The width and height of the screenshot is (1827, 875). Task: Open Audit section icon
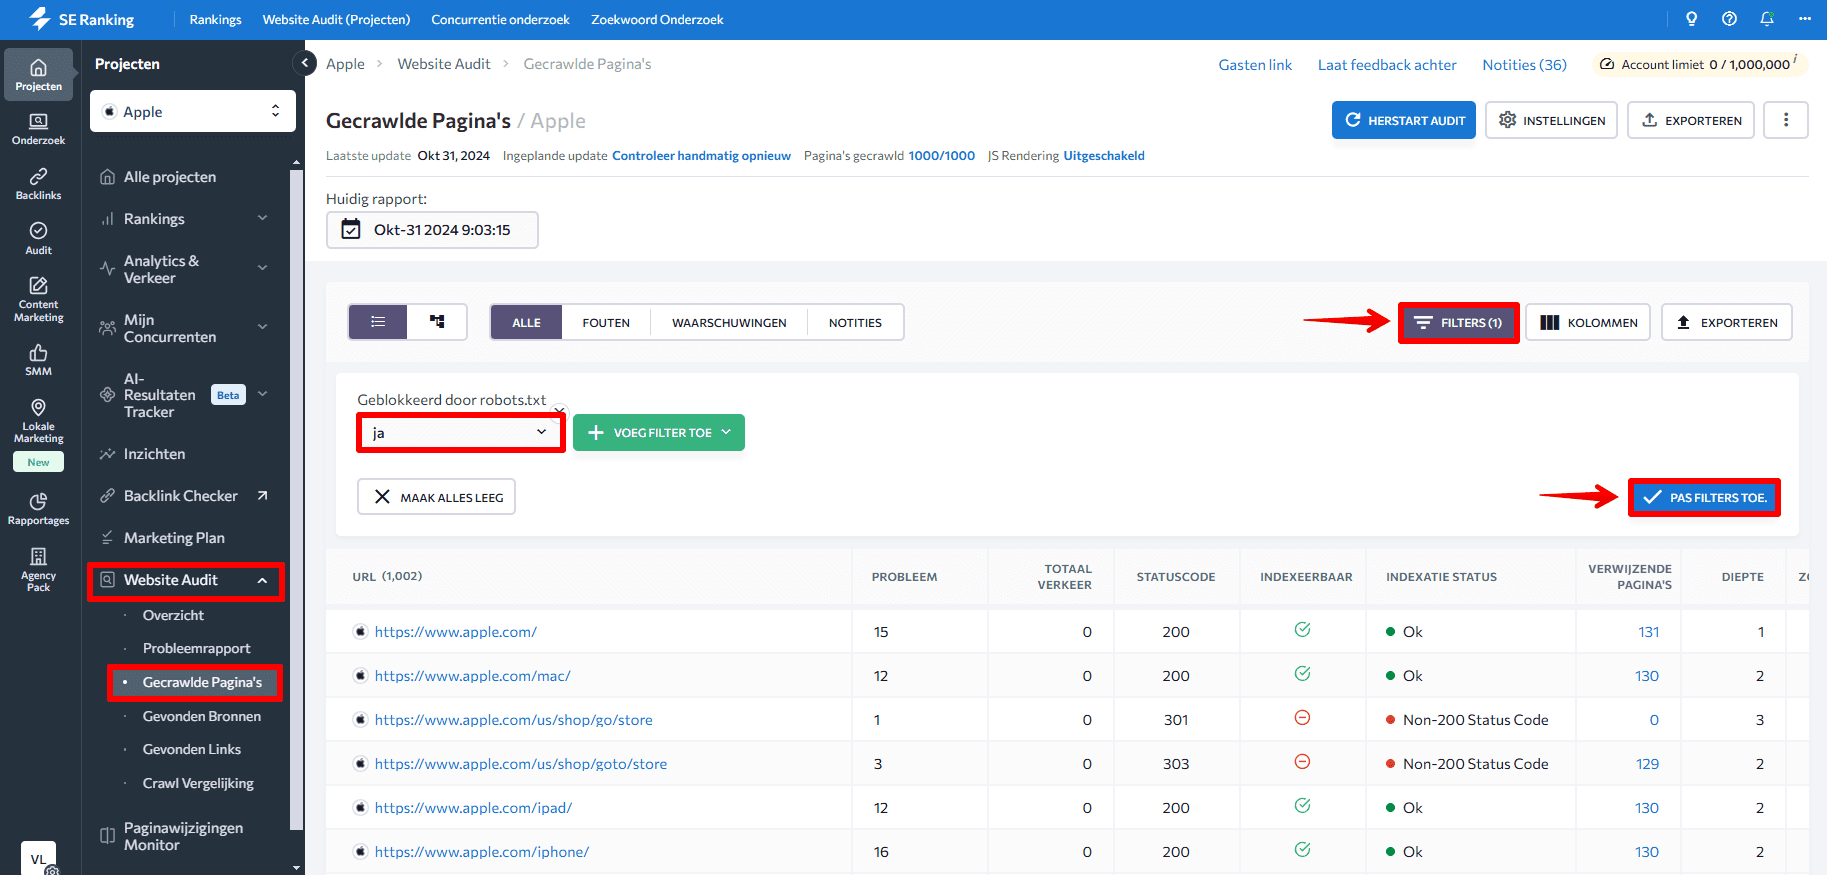point(38,238)
